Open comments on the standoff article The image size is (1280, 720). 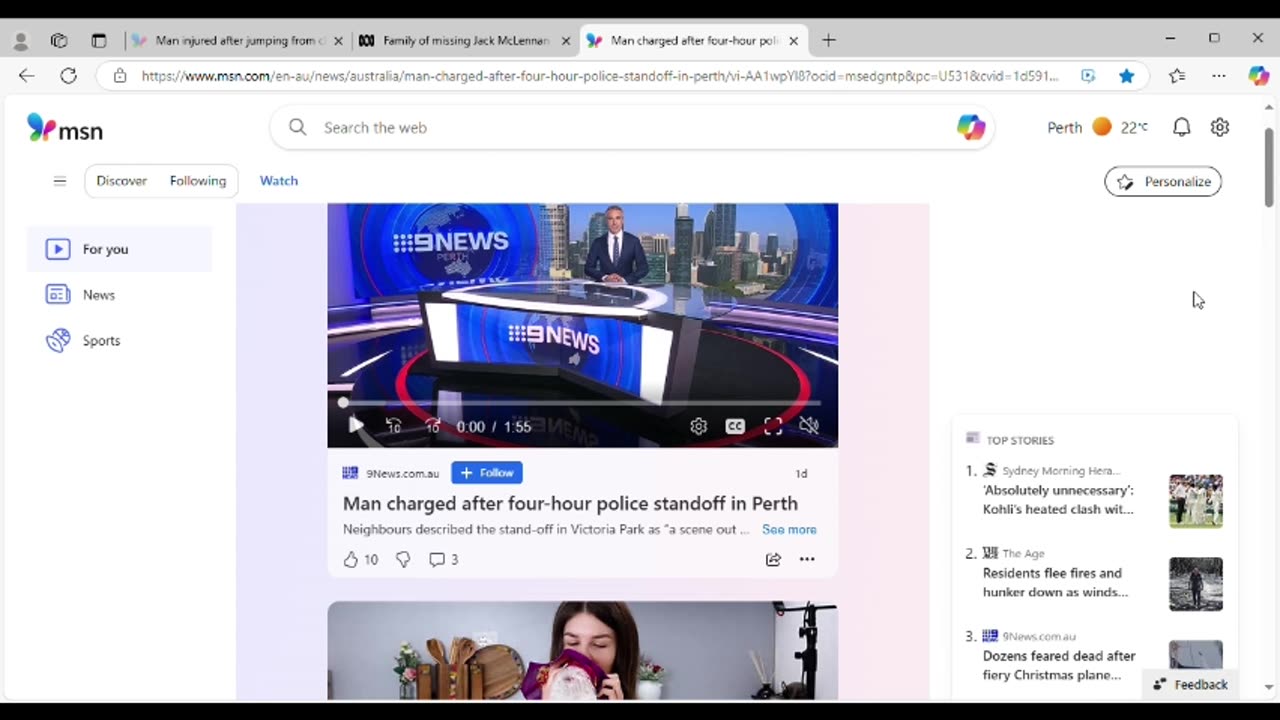[x=443, y=559]
